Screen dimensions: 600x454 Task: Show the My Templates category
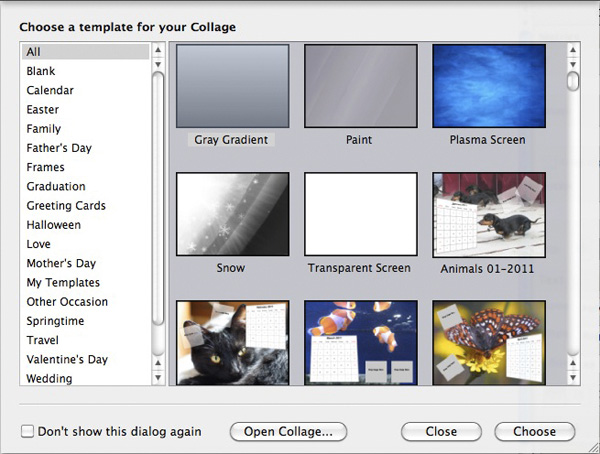(x=63, y=283)
